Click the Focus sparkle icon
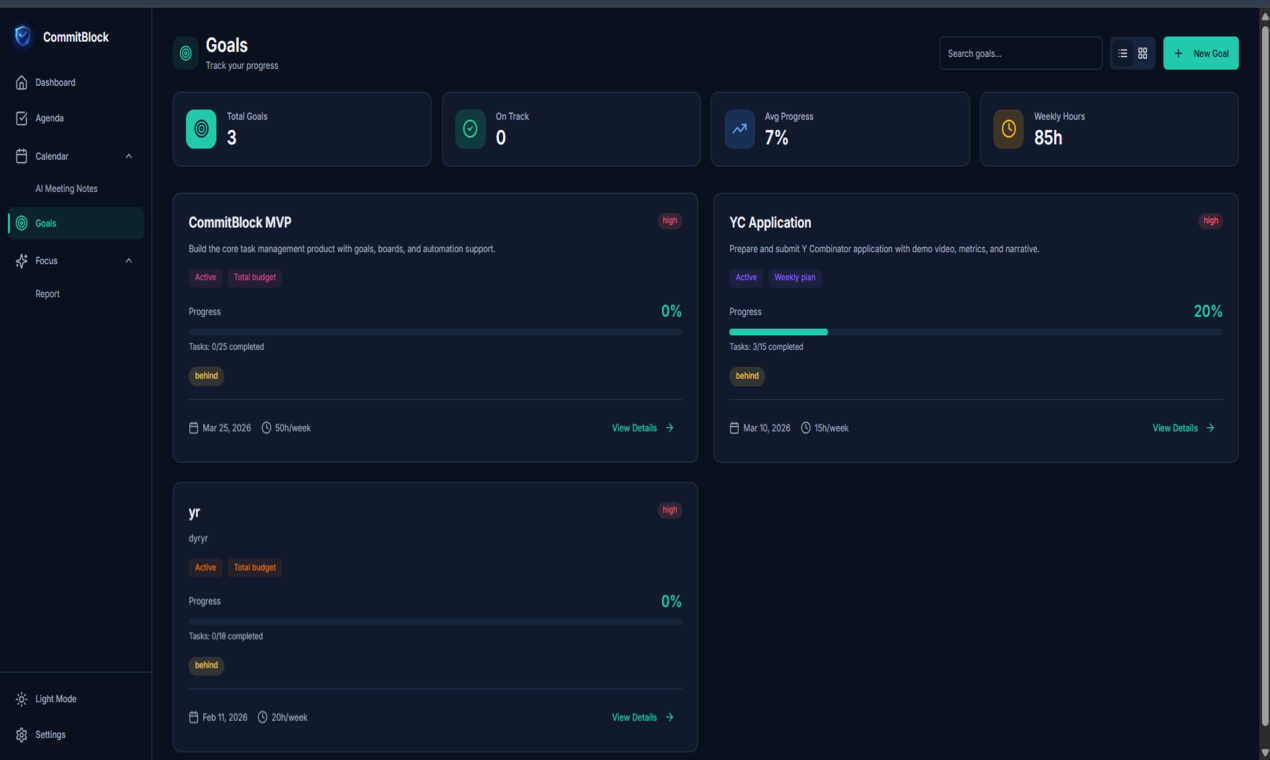The image size is (1270, 760). pyautogui.click(x=21, y=260)
